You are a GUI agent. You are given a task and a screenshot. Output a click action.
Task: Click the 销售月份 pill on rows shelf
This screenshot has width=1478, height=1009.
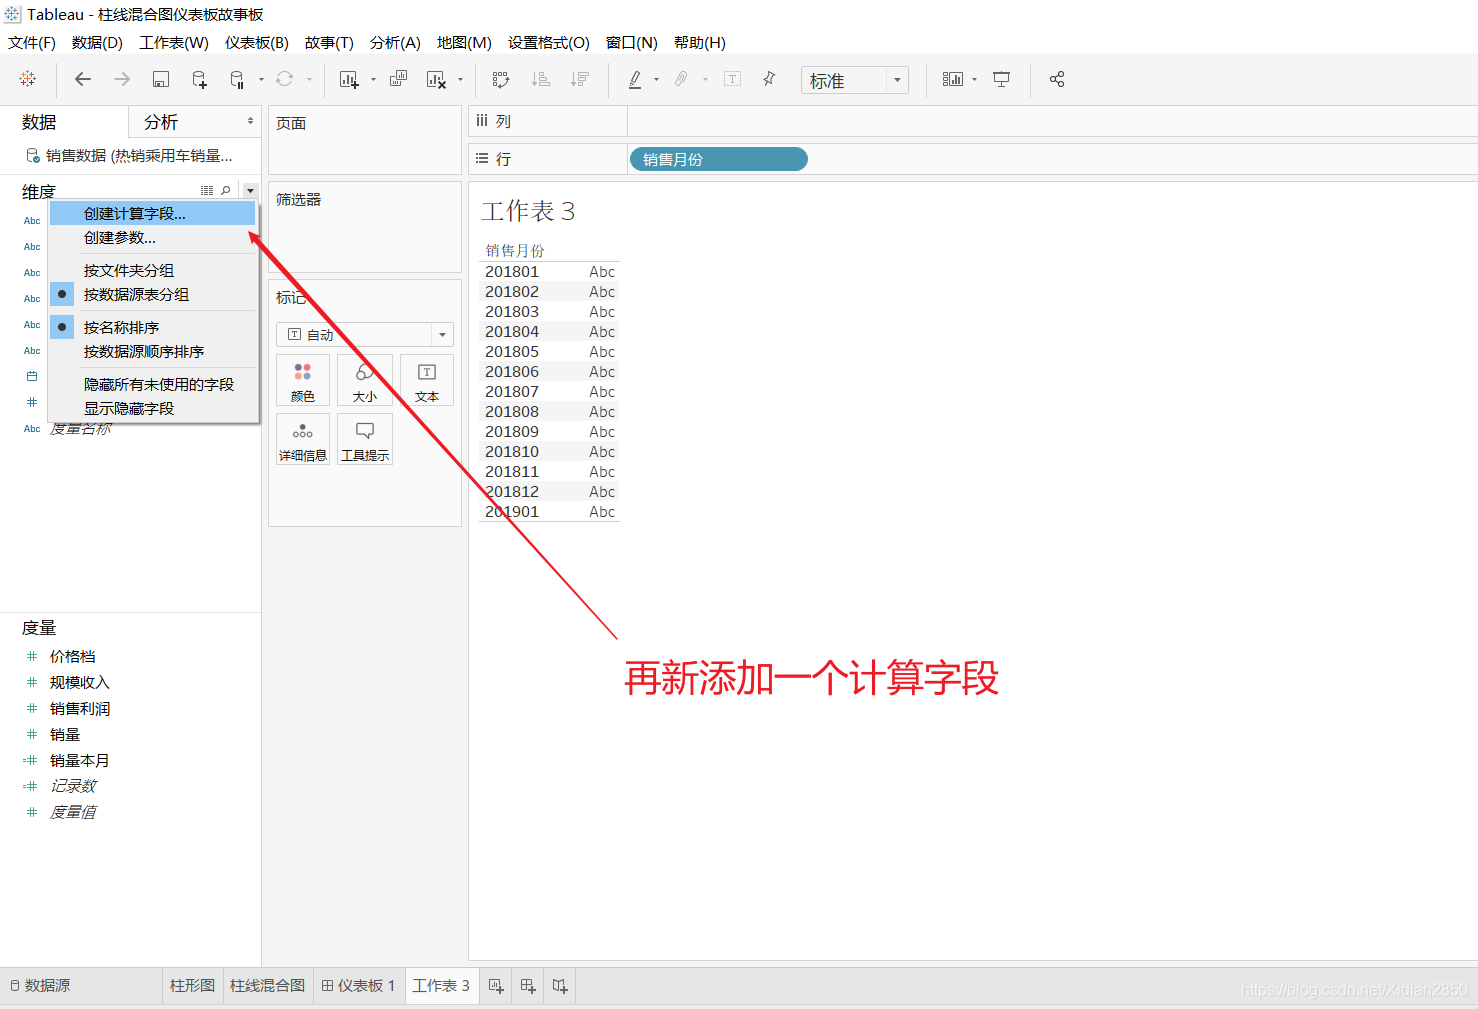click(719, 159)
